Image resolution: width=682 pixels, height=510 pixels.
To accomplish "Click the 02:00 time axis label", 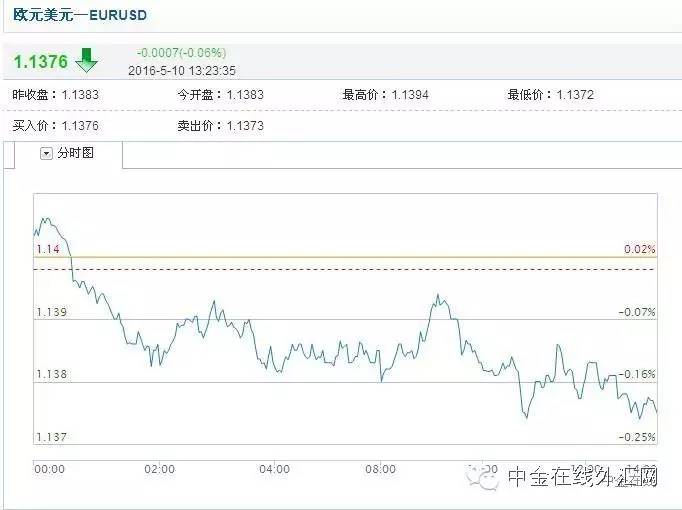I will [x=160, y=470].
